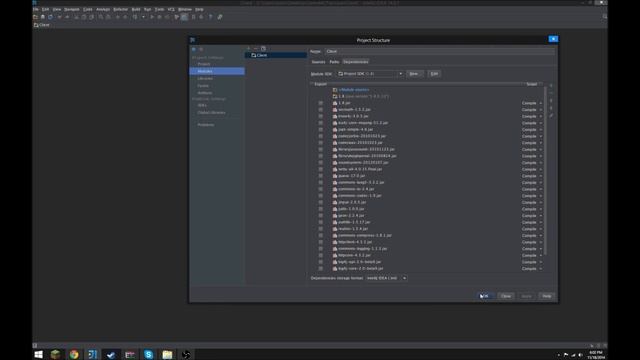Screen dimensions: 640x360
Task: Click the module Name input field
Action: pos(440,51)
